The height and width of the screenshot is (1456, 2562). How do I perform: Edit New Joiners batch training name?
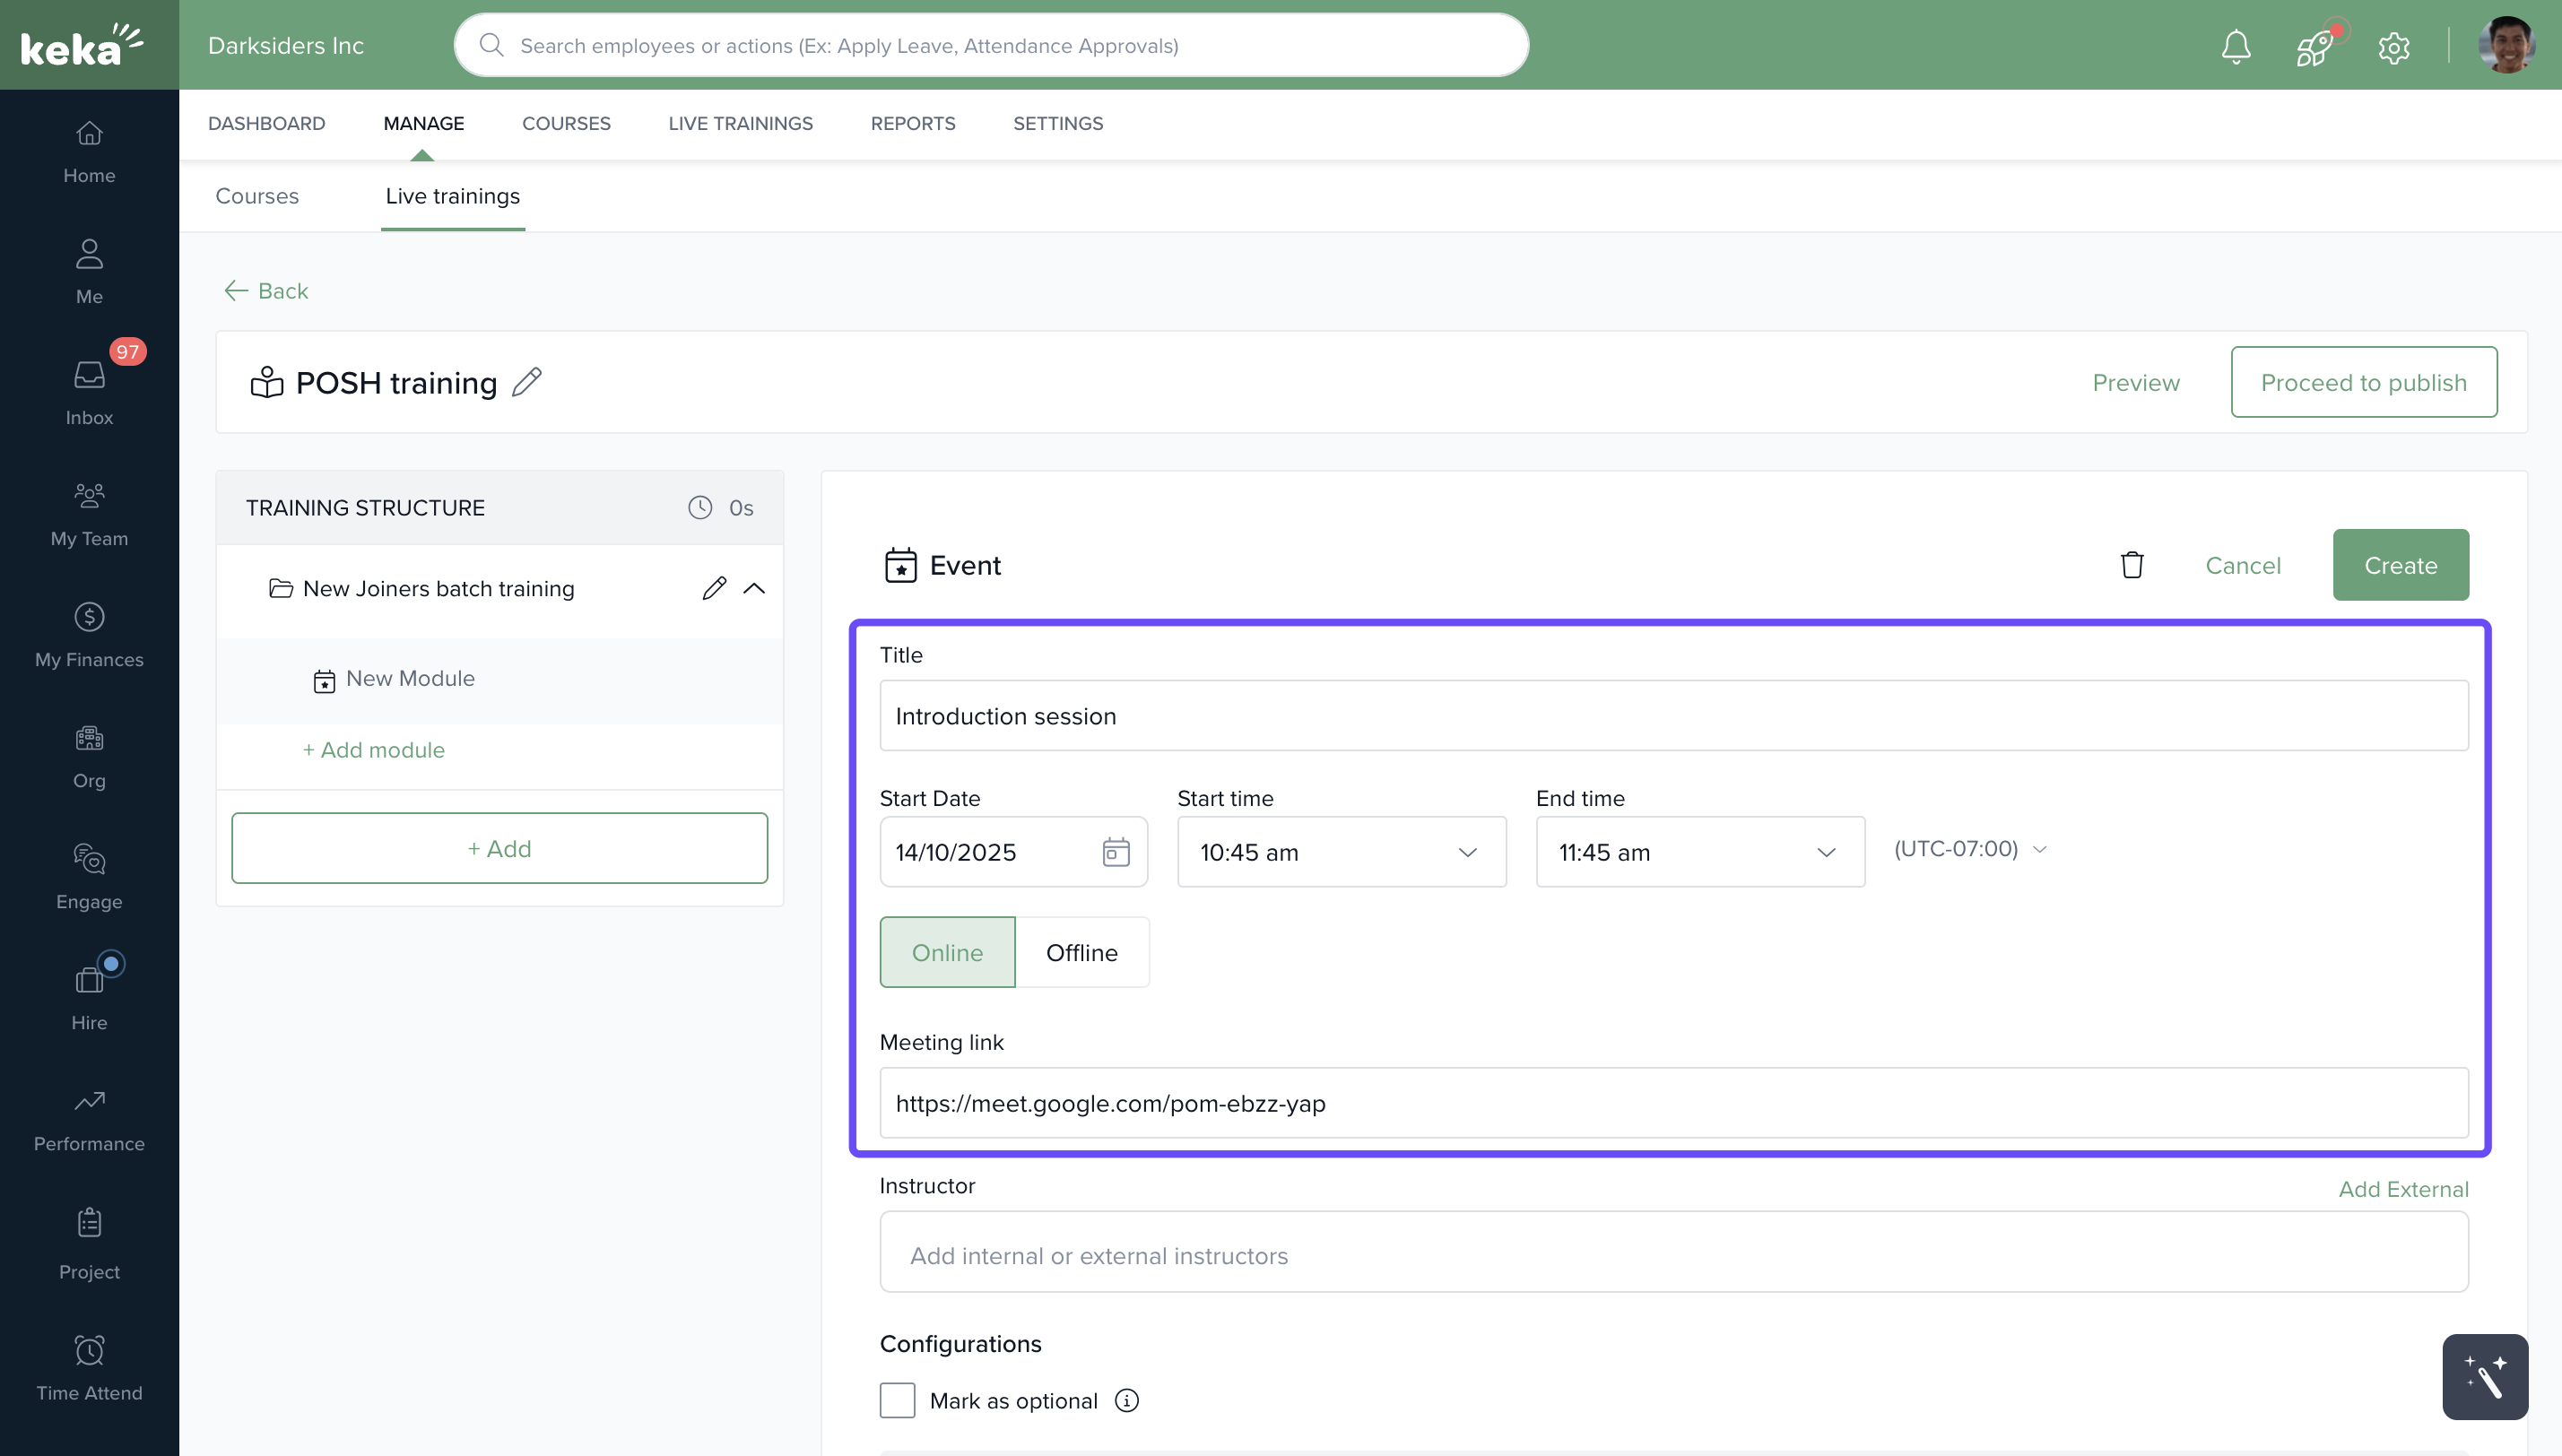click(713, 588)
